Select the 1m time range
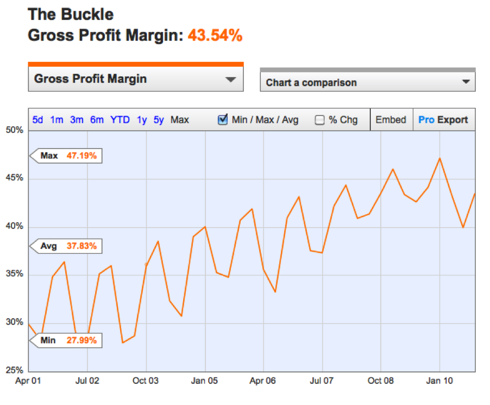 (57, 120)
